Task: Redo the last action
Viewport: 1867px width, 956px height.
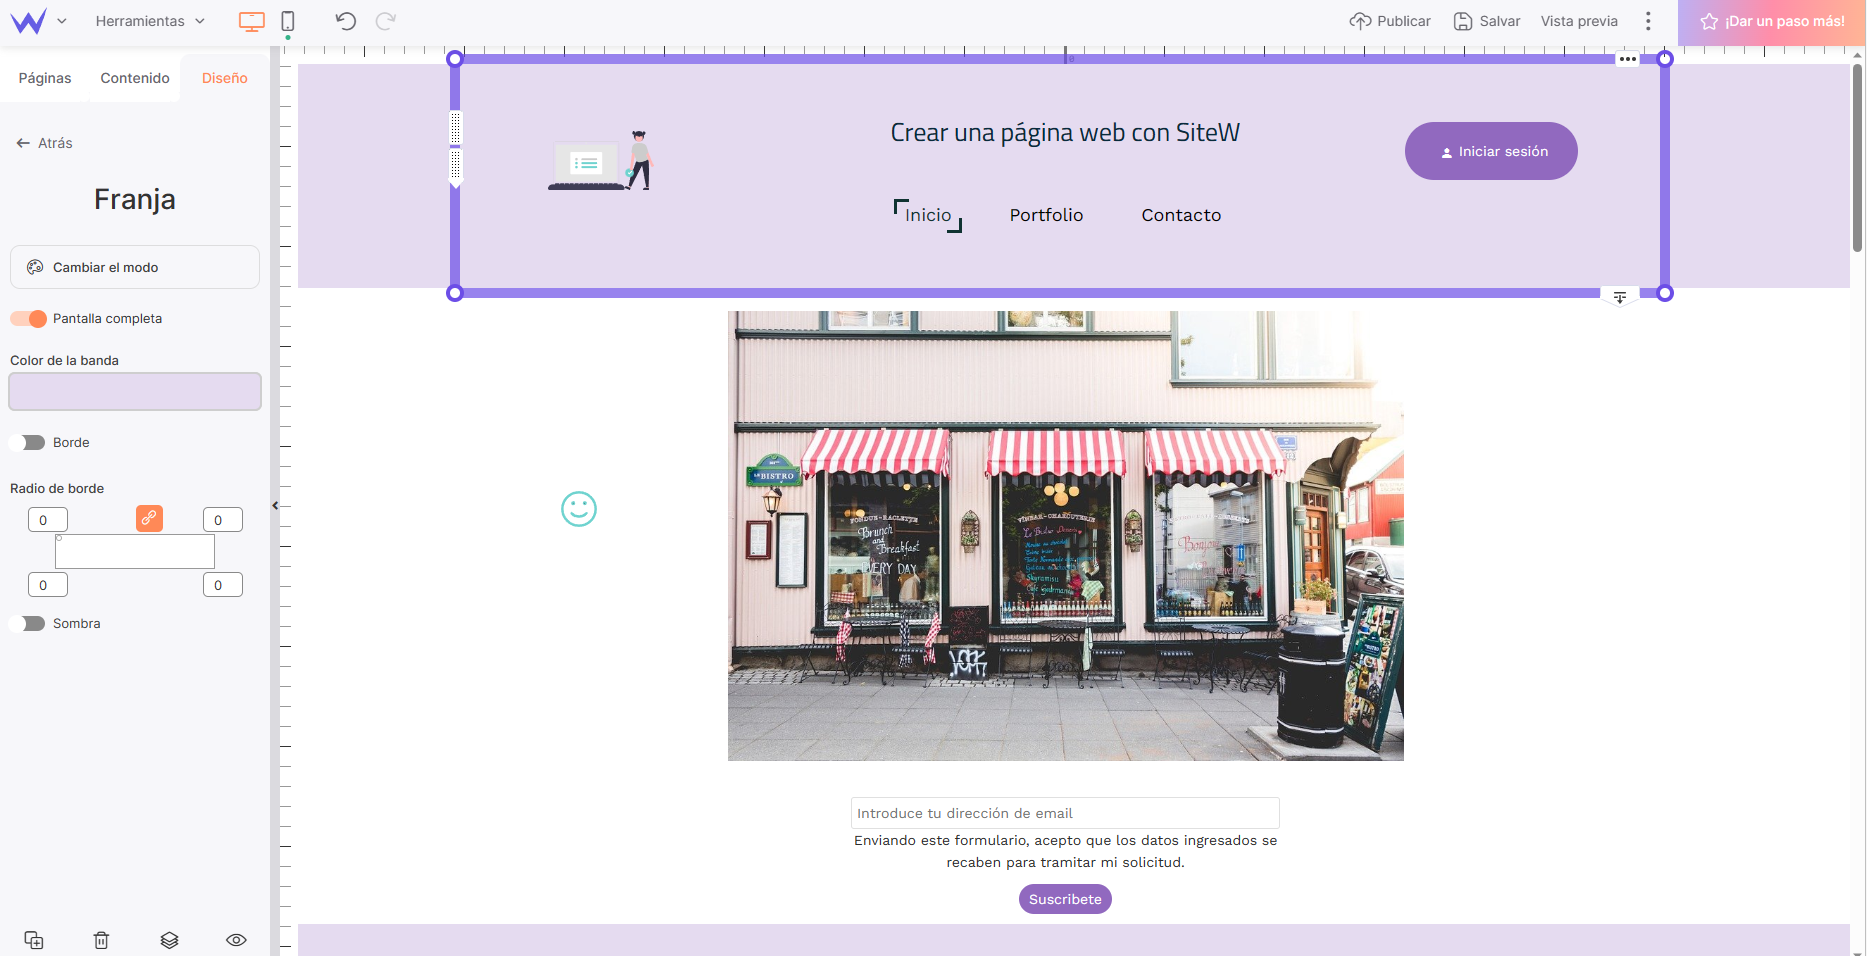Action: pyautogui.click(x=385, y=21)
